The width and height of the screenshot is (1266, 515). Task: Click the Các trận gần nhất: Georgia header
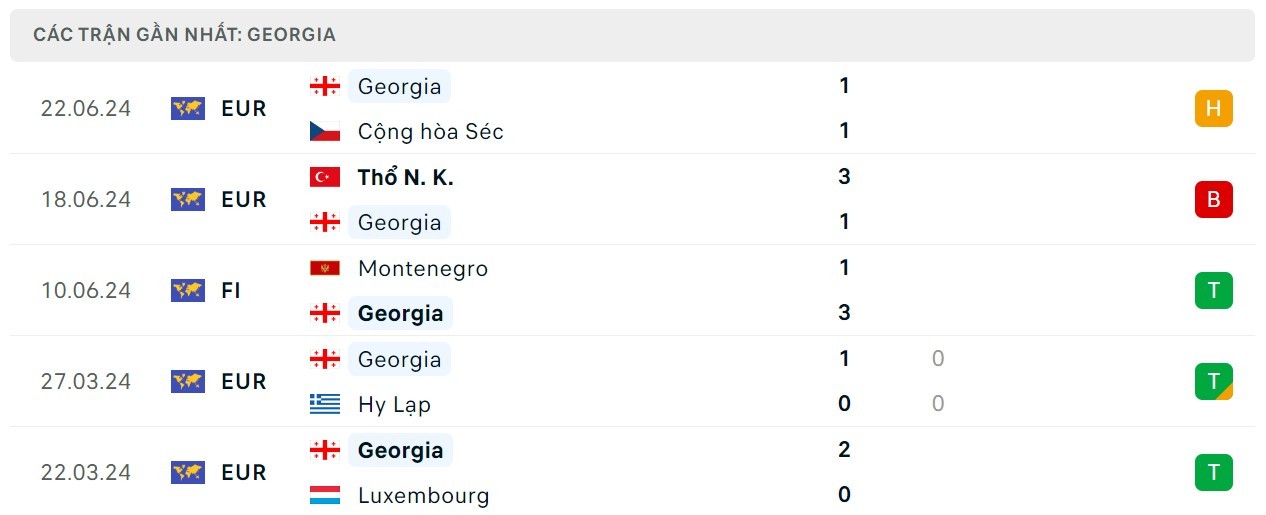click(x=185, y=35)
